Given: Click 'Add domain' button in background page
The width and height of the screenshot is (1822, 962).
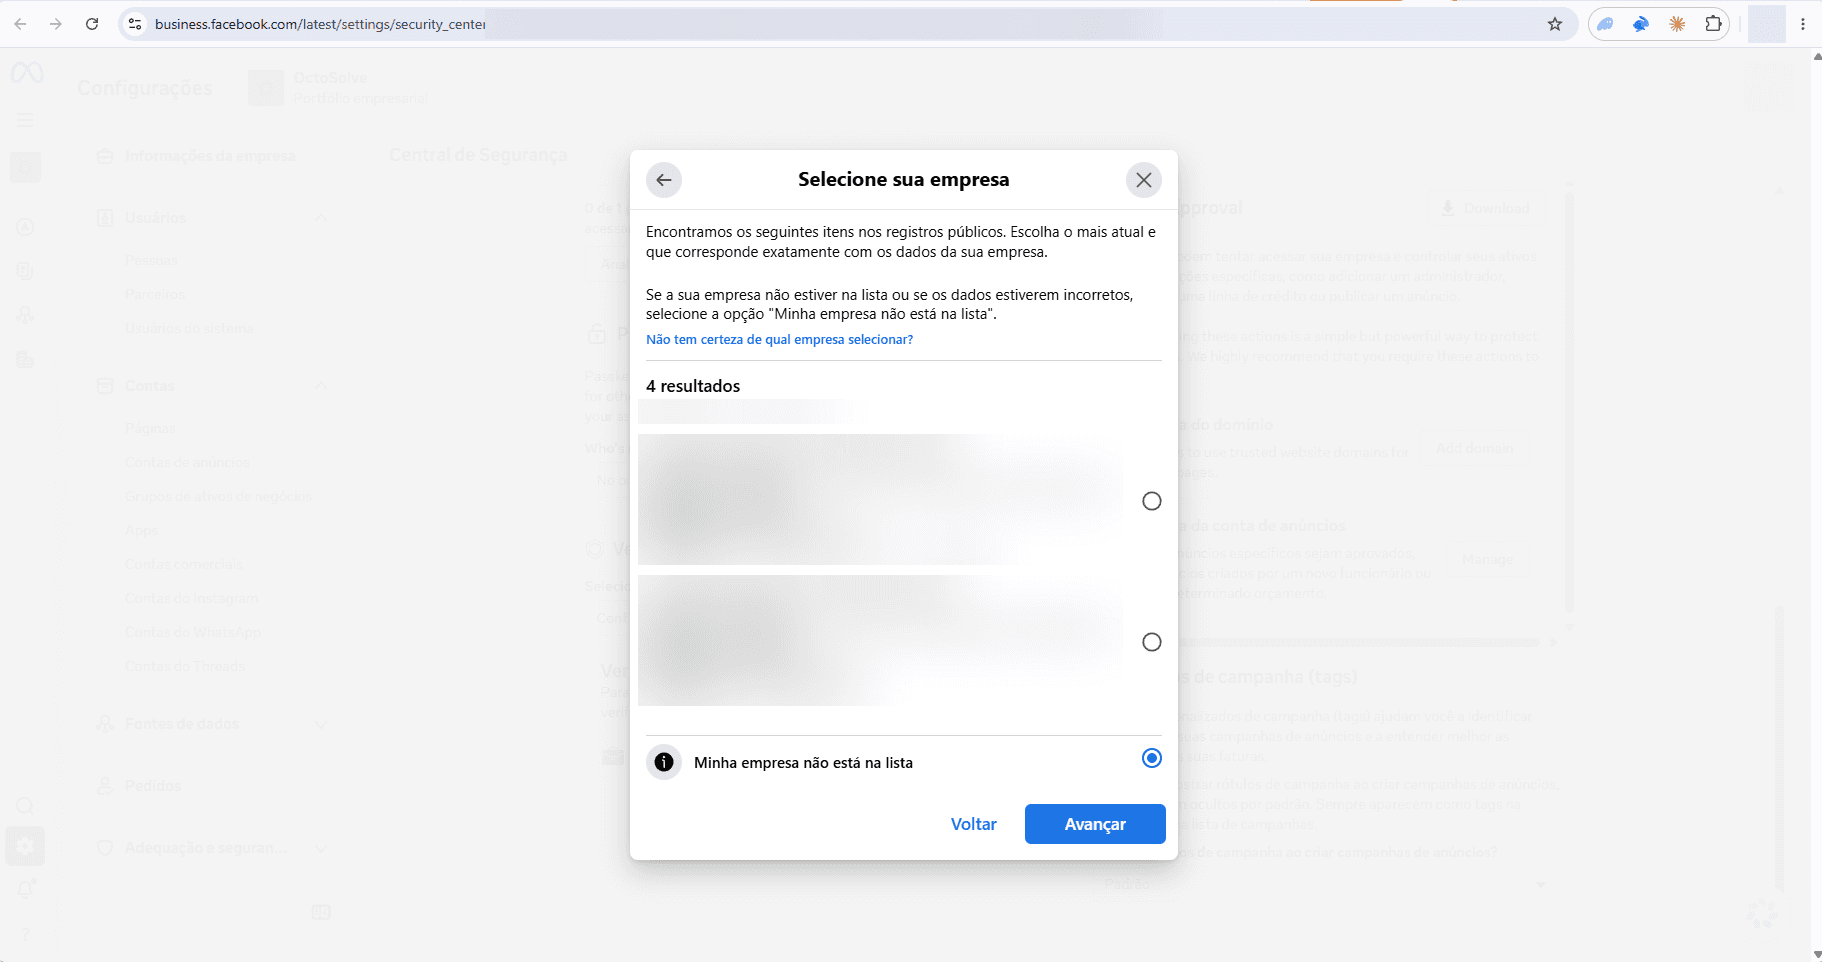Looking at the screenshot, I should click(x=1474, y=448).
